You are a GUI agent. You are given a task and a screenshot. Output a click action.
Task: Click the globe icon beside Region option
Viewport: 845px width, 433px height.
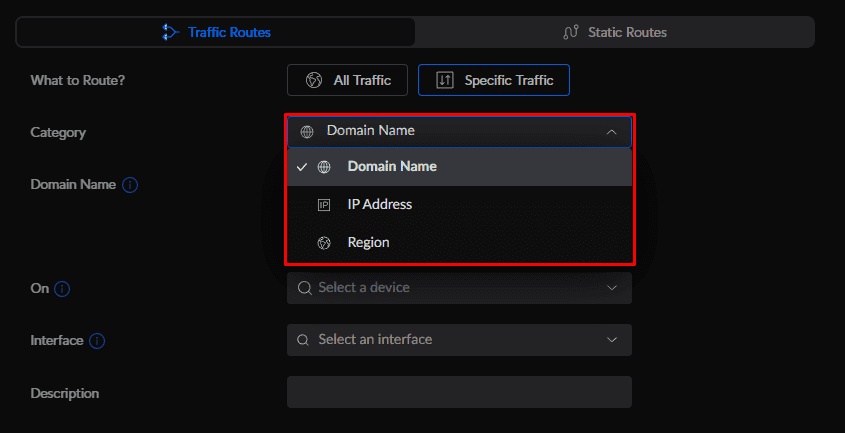[324, 243]
